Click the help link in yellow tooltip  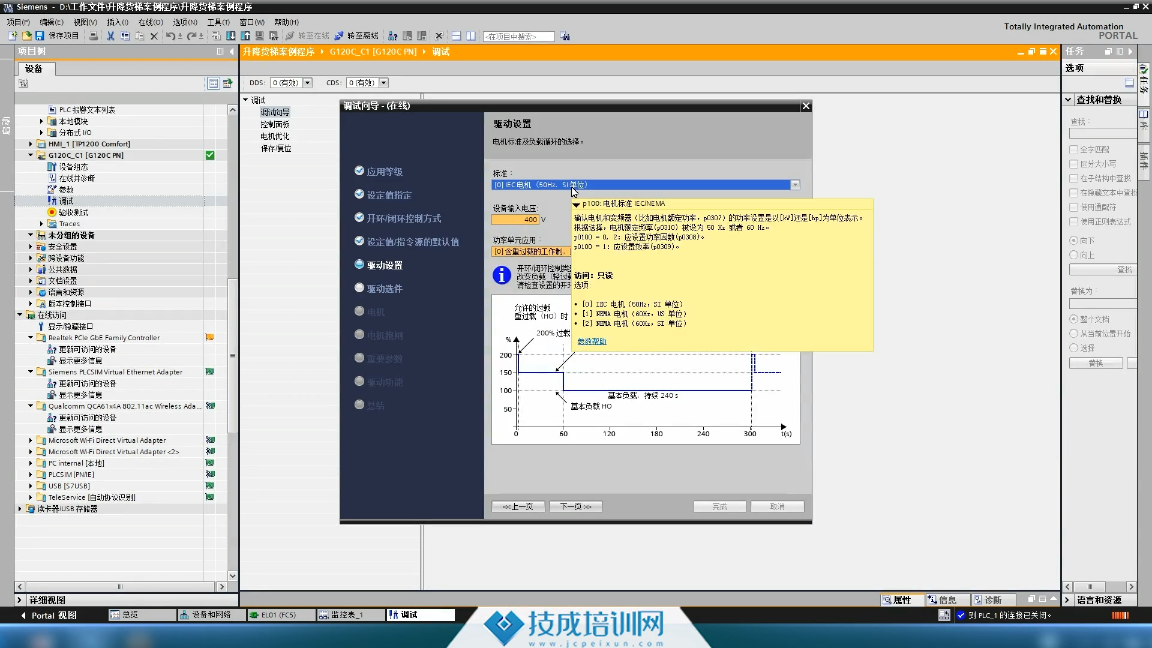pos(591,341)
